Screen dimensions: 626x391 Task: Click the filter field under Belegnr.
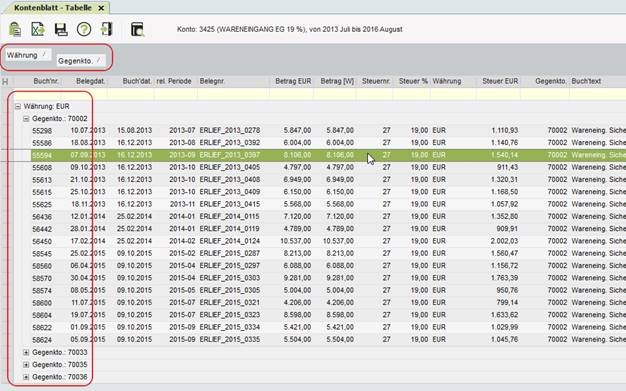pos(233,94)
